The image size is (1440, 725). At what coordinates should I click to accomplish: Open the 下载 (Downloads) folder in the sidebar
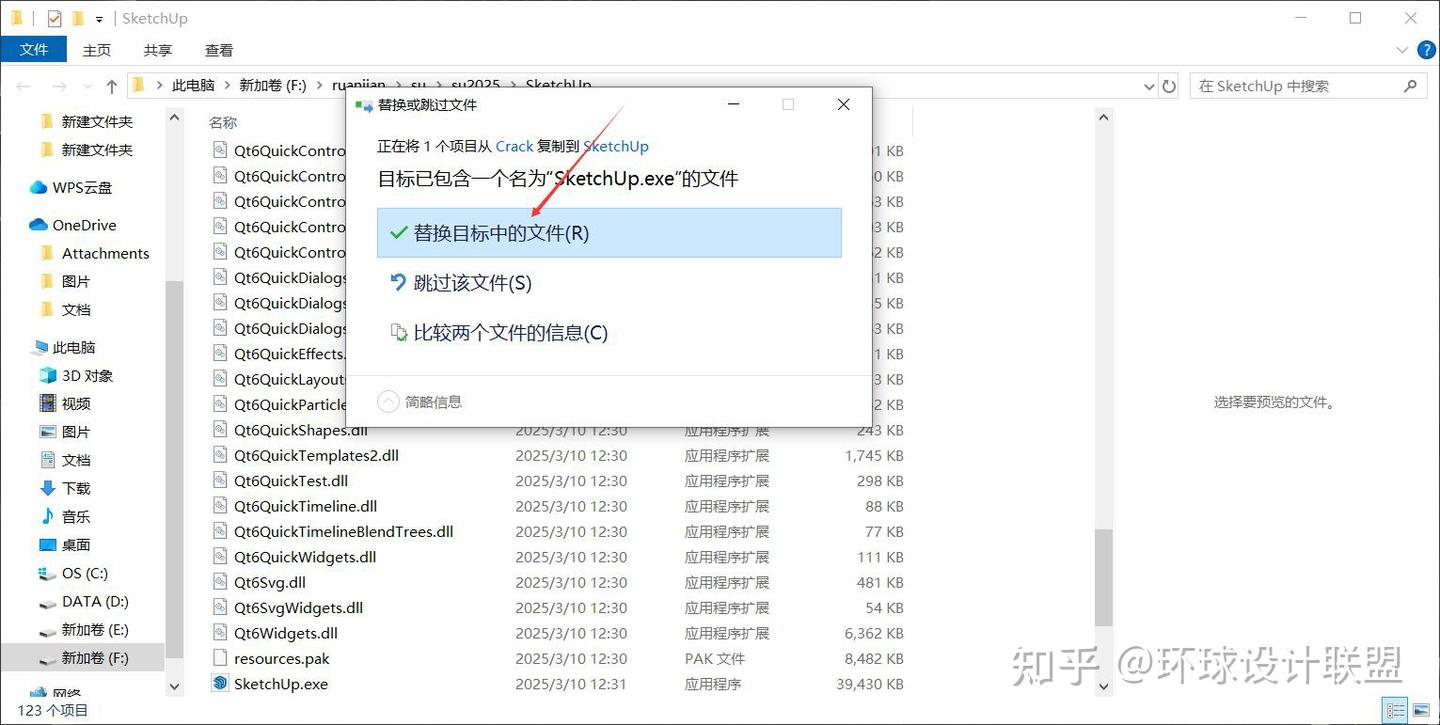pos(75,488)
